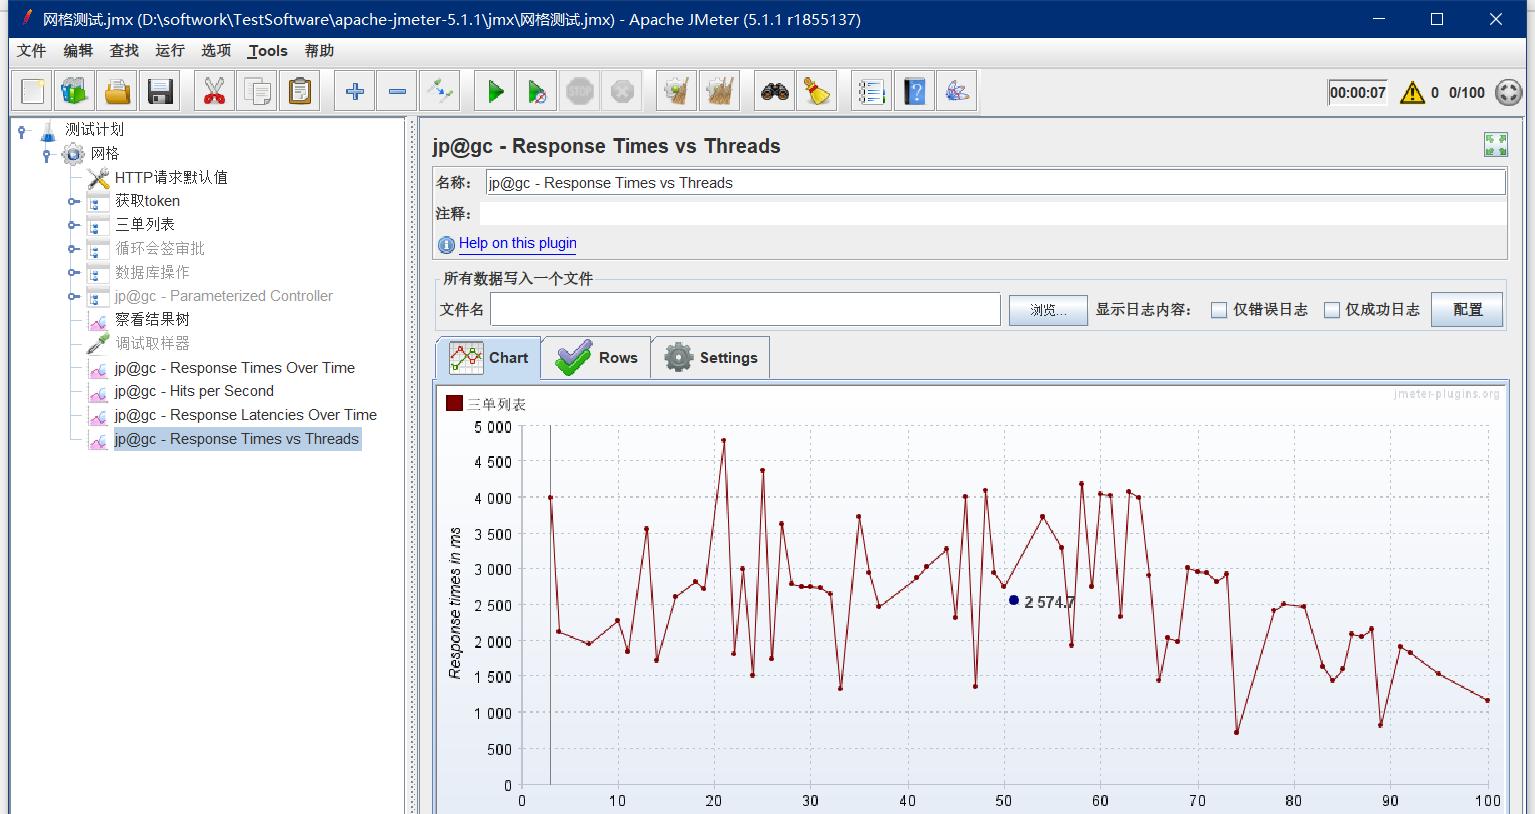Image resolution: width=1535 pixels, height=814 pixels.
Task: Switch to the Chart tab
Action: point(489,358)
